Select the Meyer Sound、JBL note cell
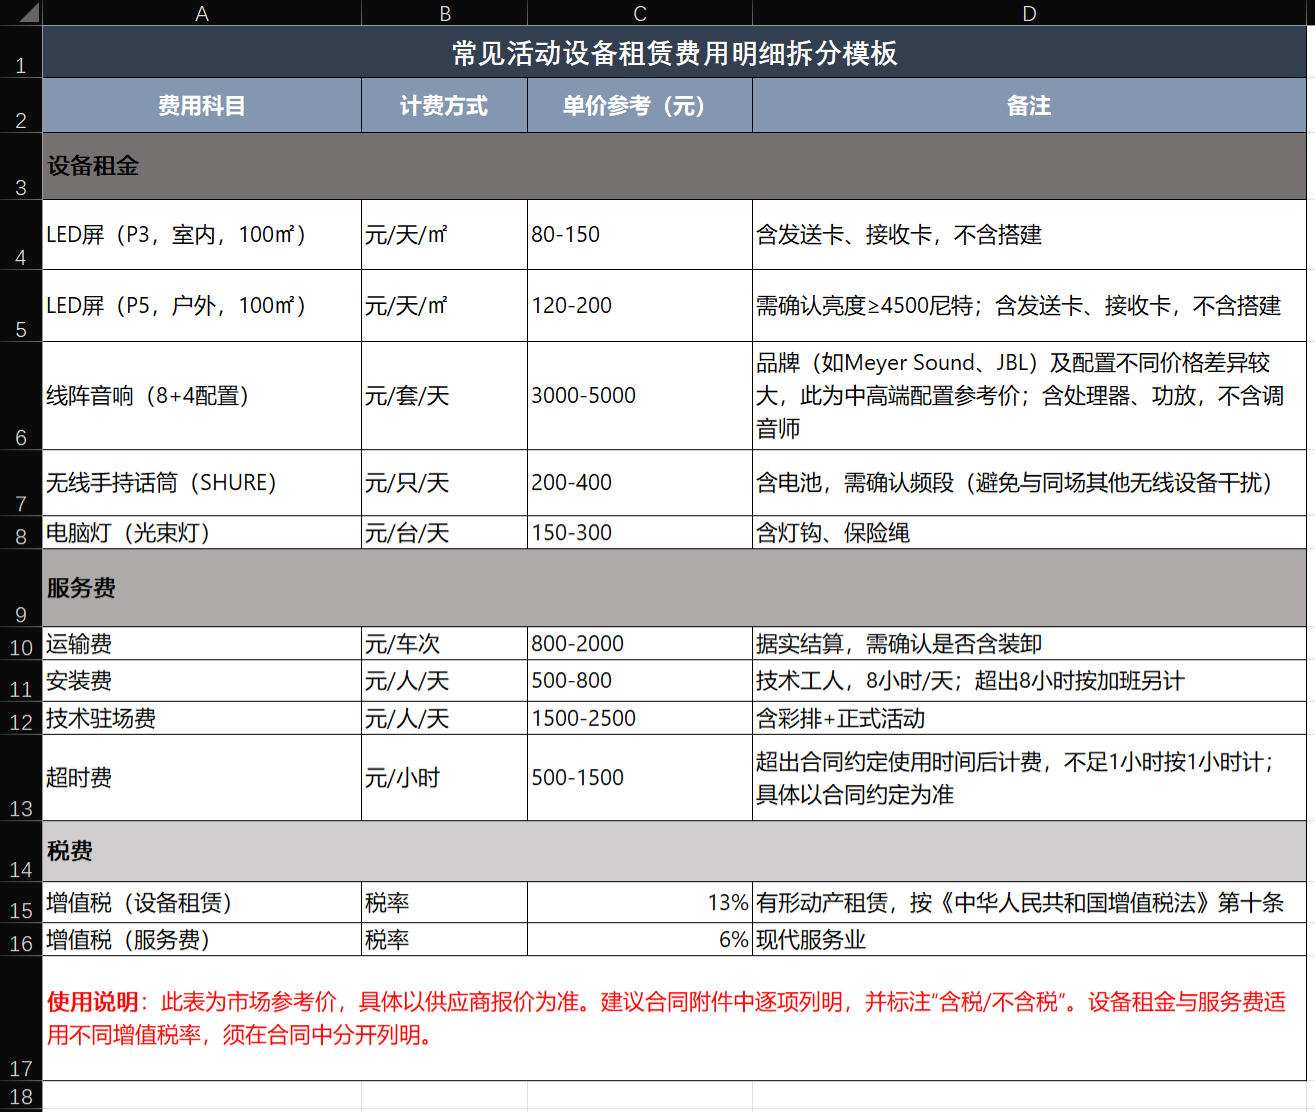Viewport: 1315px width, 1112px height. pos(1029,396)
